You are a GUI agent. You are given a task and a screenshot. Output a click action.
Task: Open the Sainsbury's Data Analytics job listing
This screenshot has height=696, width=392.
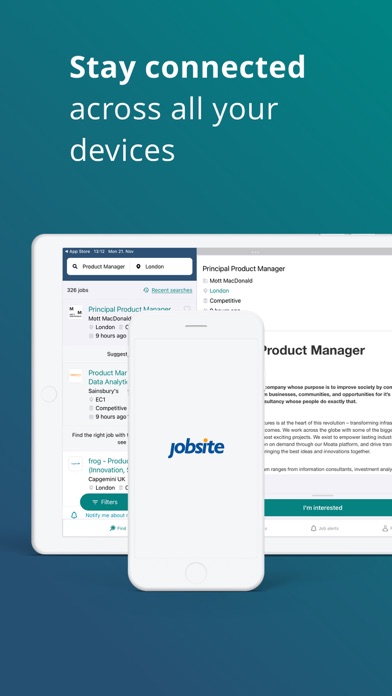(108, 377)
